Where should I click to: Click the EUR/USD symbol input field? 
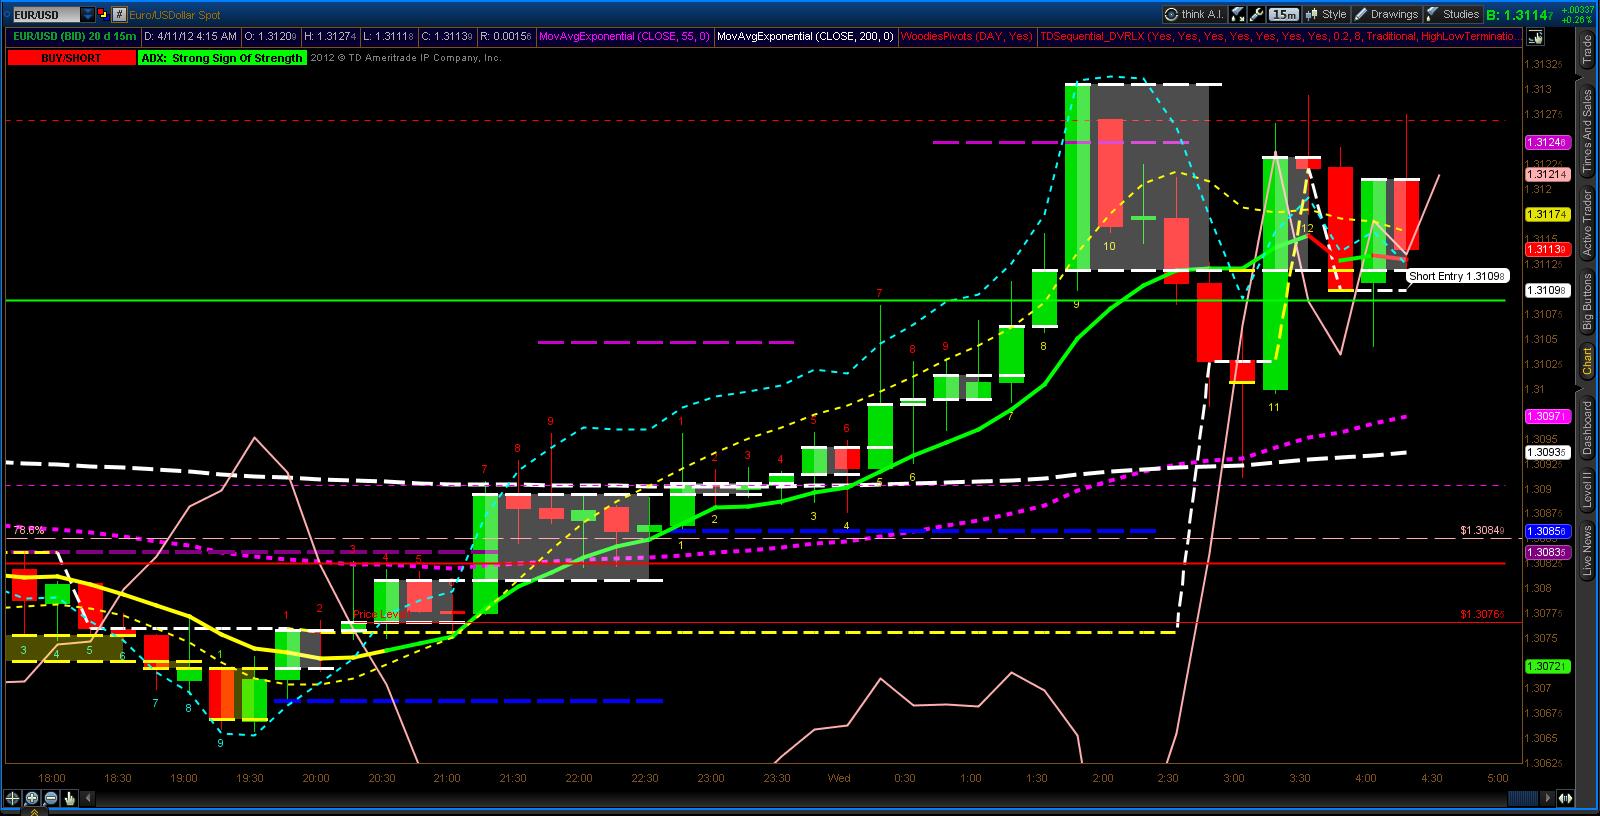point(47,15)
